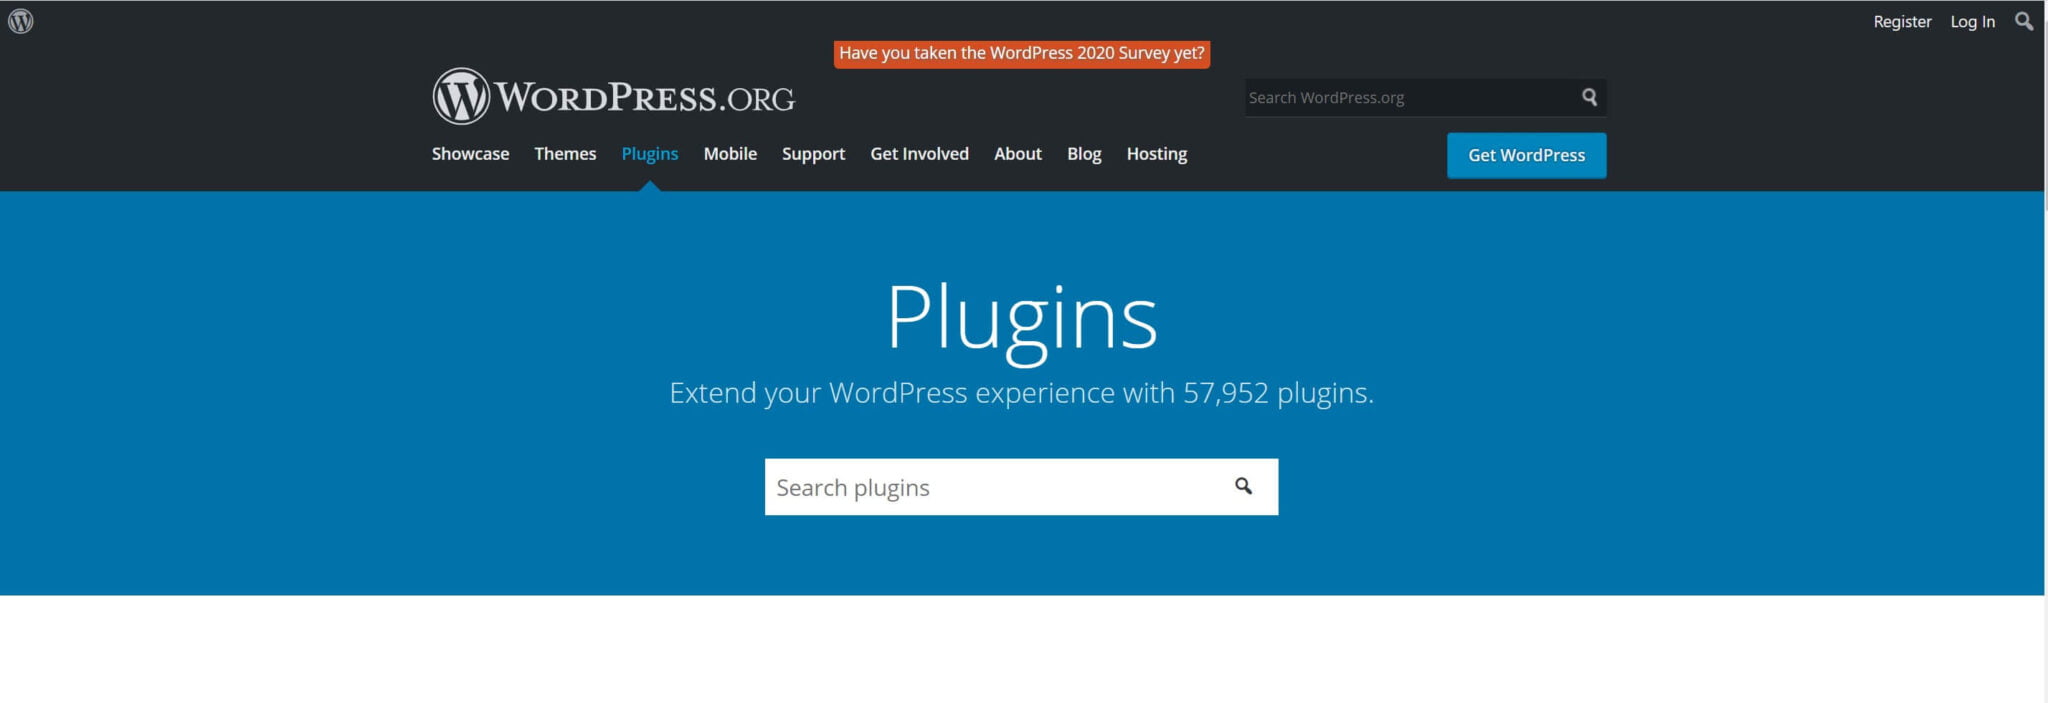Viewport: 2048px width, 703px height.
Task: Click the text 'Extend your WordPress experience with 57,952 plugins.'
Action: (x=1022, y=393)
